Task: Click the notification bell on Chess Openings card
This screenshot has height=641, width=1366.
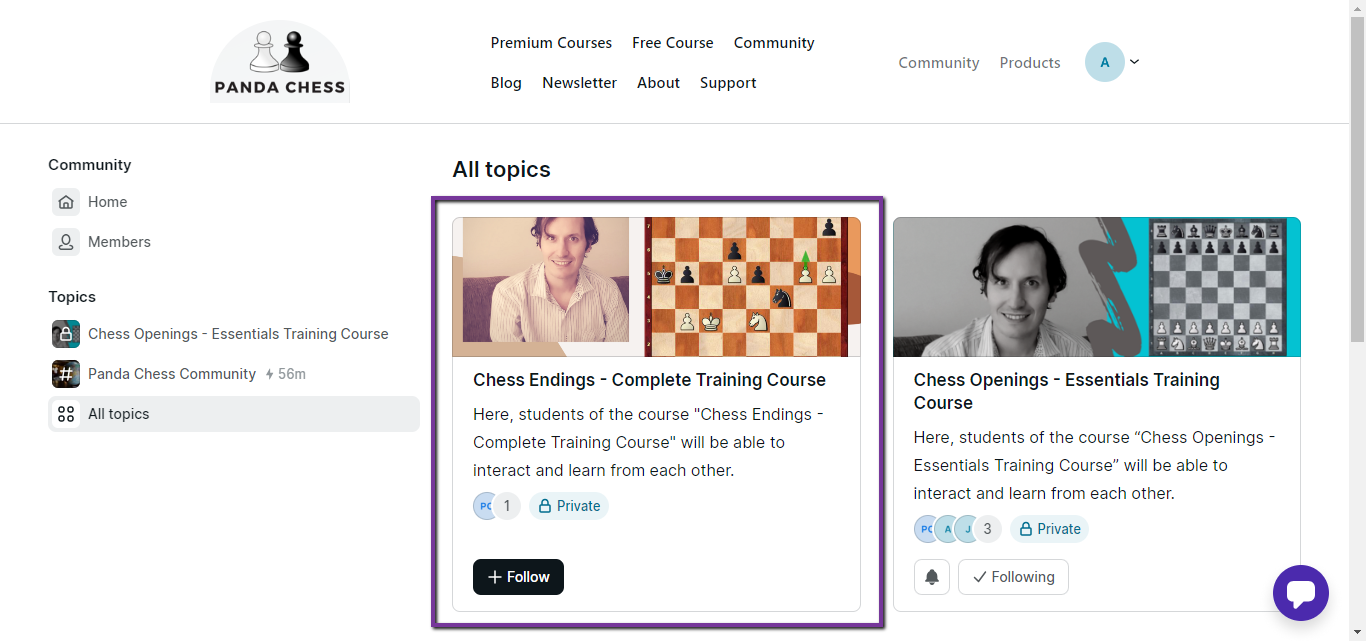Action: coord(932,577)
